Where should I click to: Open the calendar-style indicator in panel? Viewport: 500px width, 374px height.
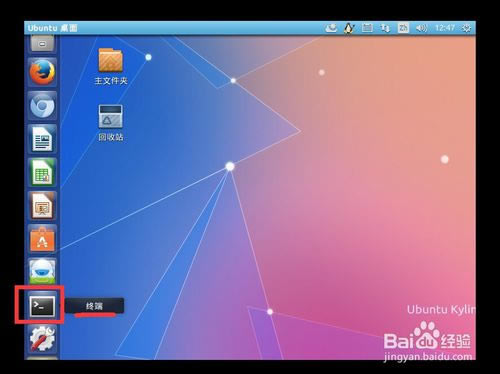point(367,28)
